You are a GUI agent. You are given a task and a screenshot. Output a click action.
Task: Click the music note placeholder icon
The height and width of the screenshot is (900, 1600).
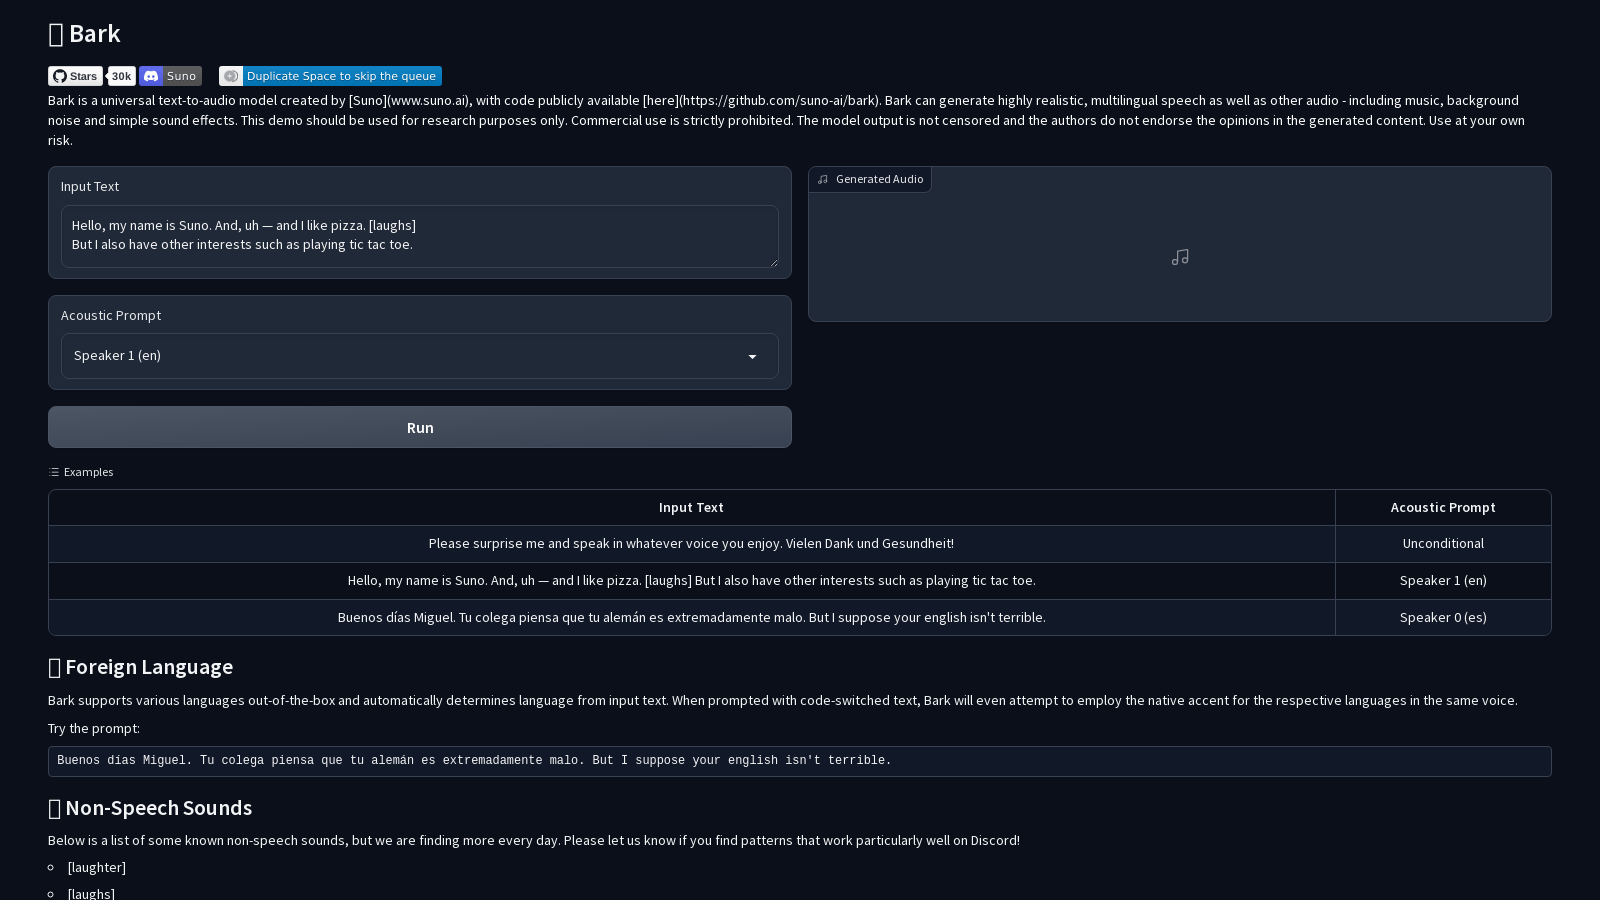(1180, 257)
